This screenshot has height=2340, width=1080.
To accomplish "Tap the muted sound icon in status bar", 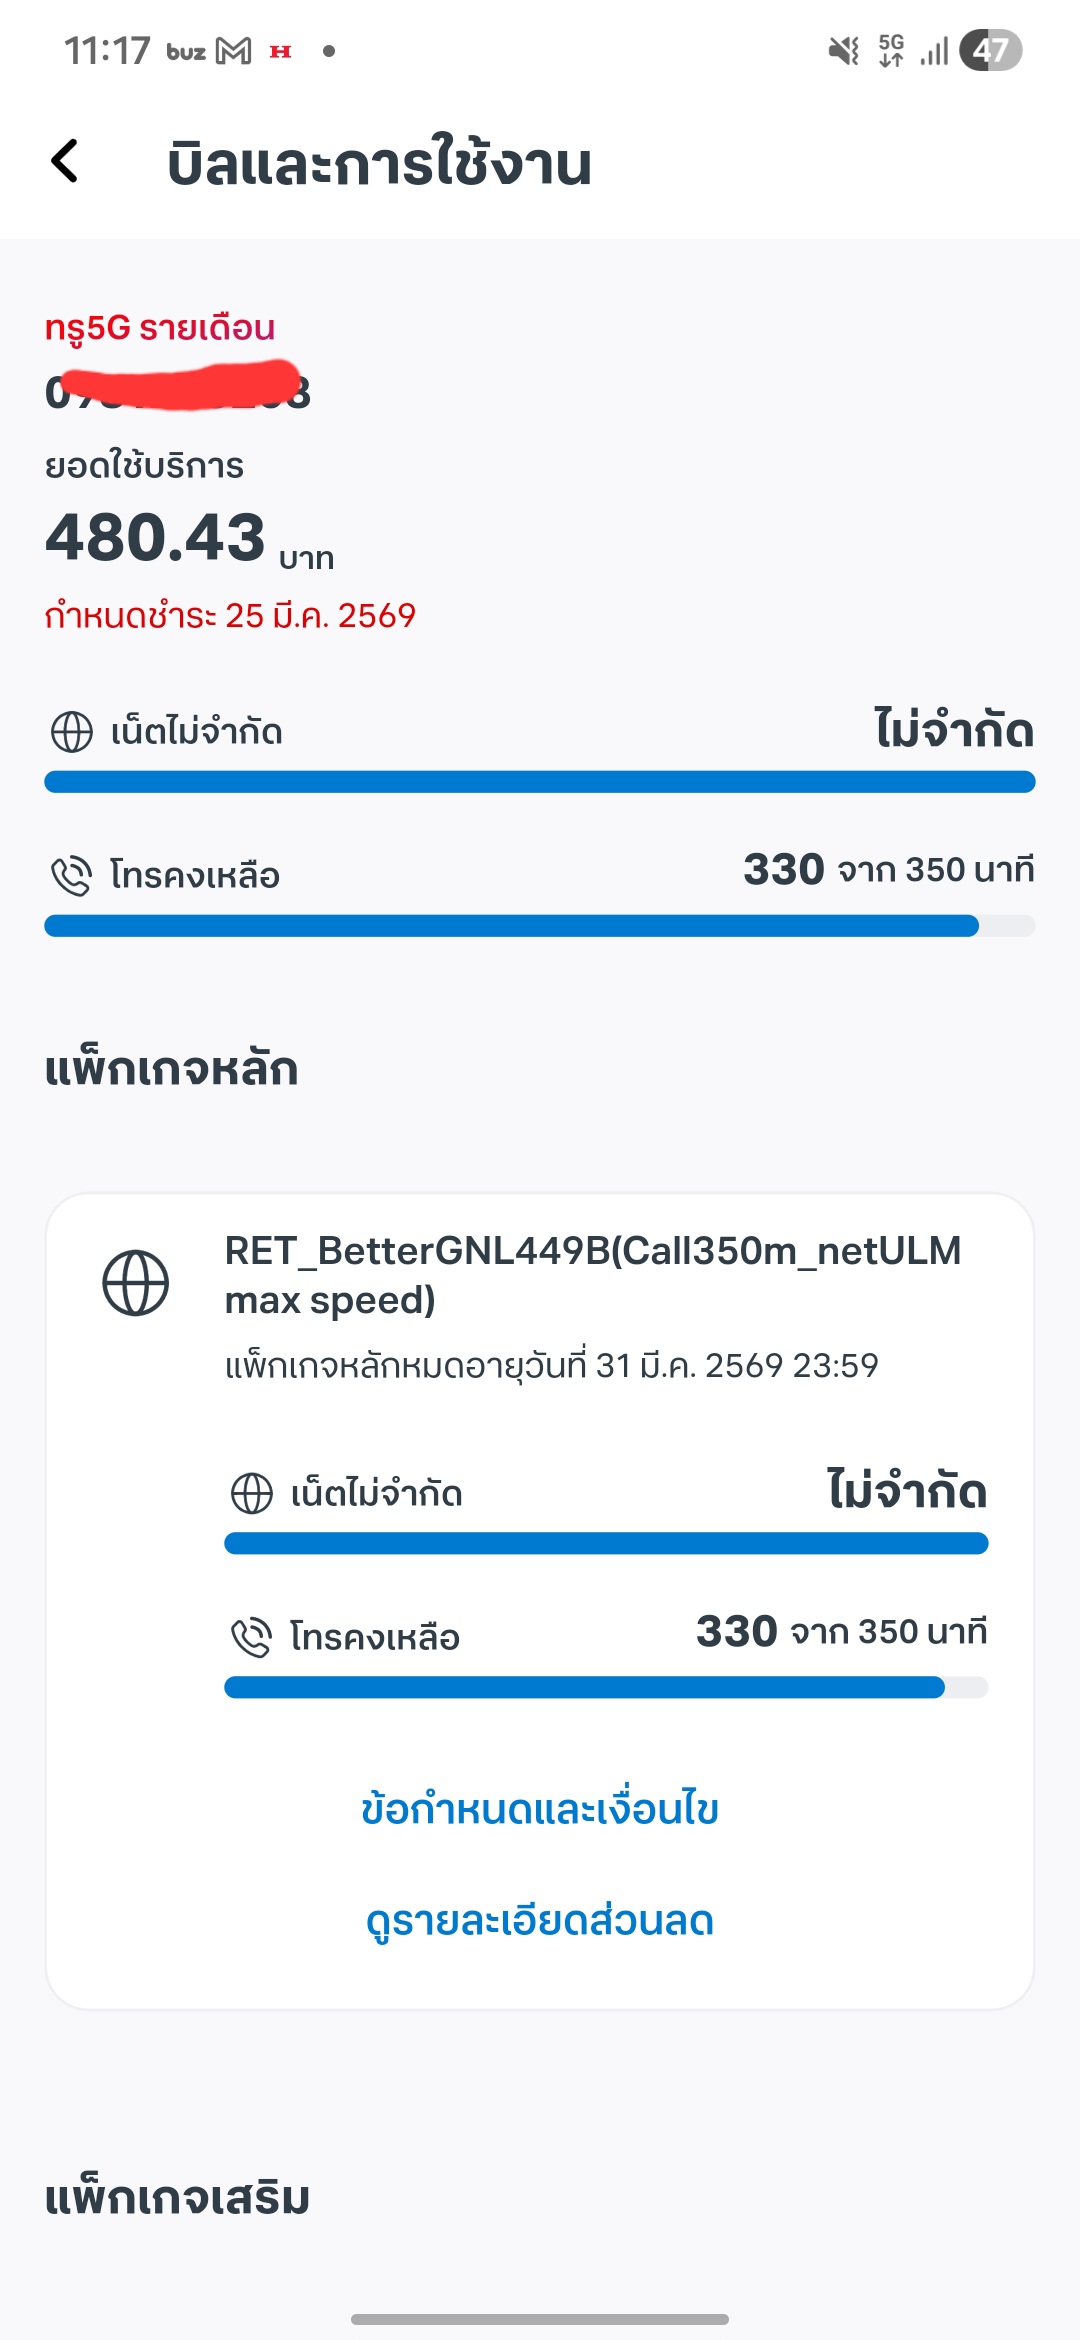I will coord(844,51).
